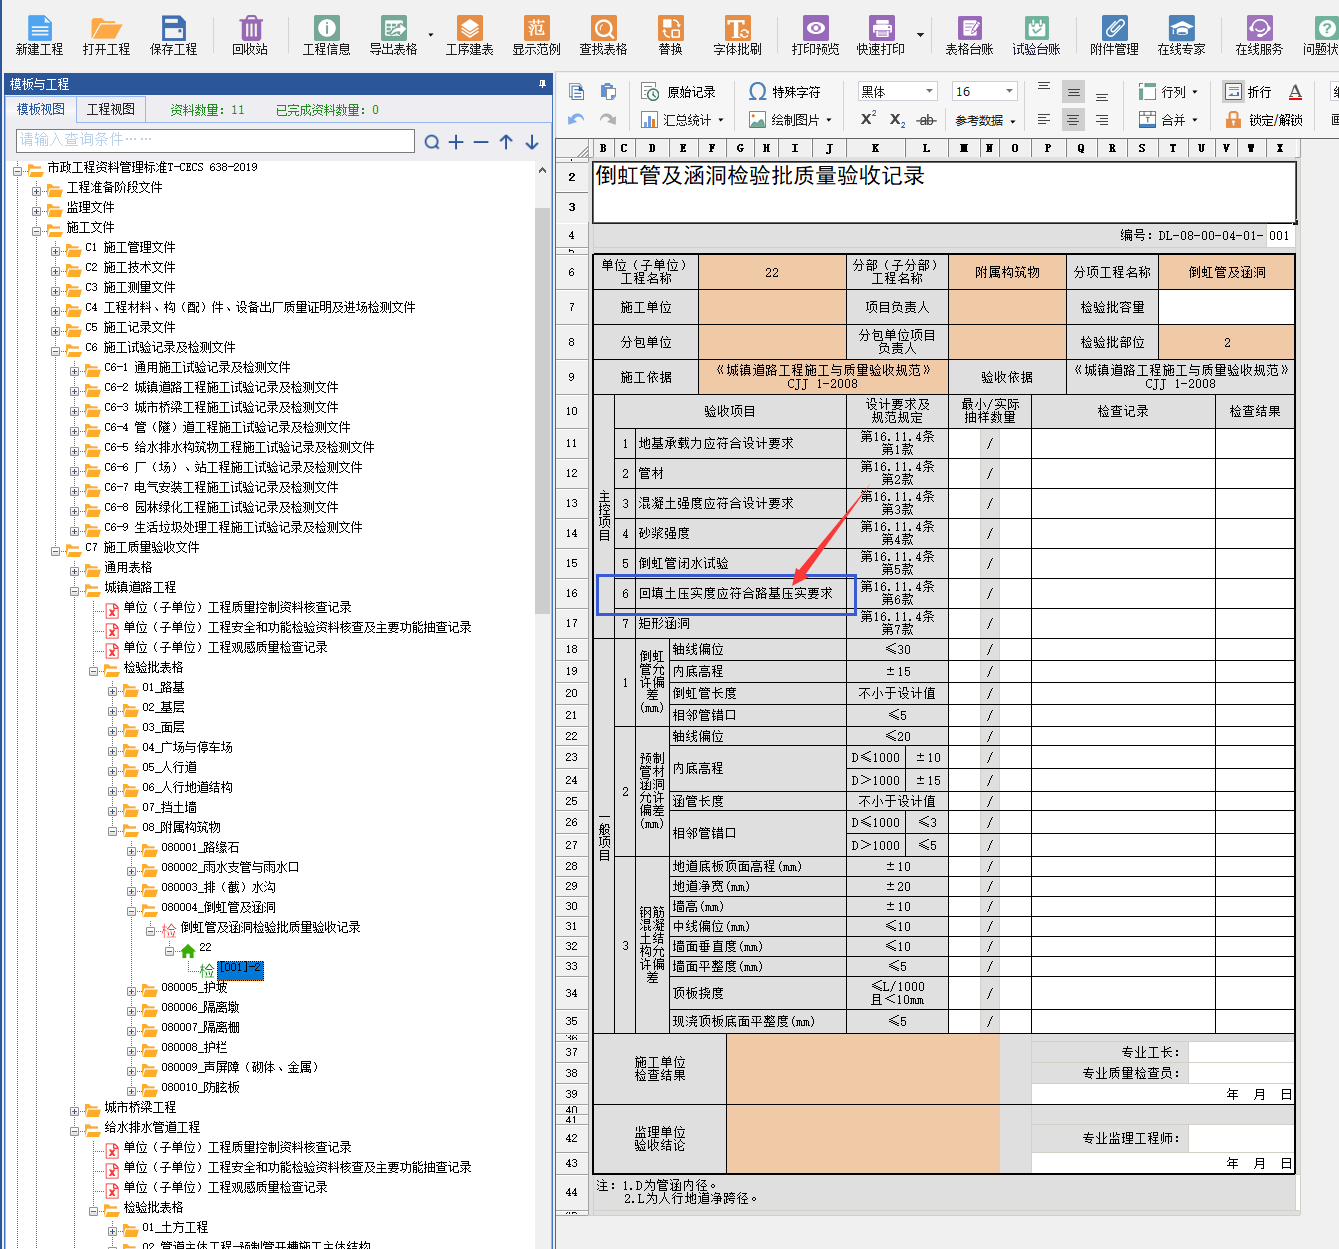Open 在线服务 online service
This screenshot has width=1339, height=1249.
tap(1259, 36)
